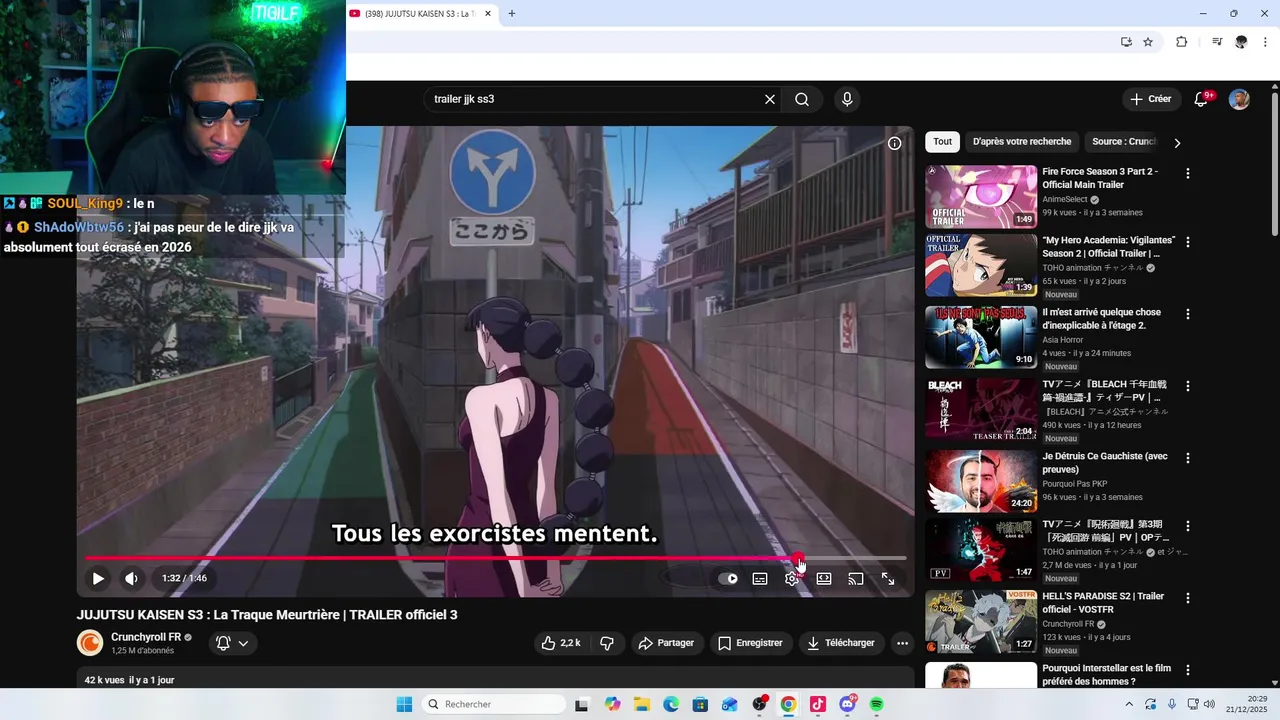Click the Enregistrer save button
Image resolution: width=1280 pixels, height=720 pixels.
pyautogui.click(x=751, y=643)
